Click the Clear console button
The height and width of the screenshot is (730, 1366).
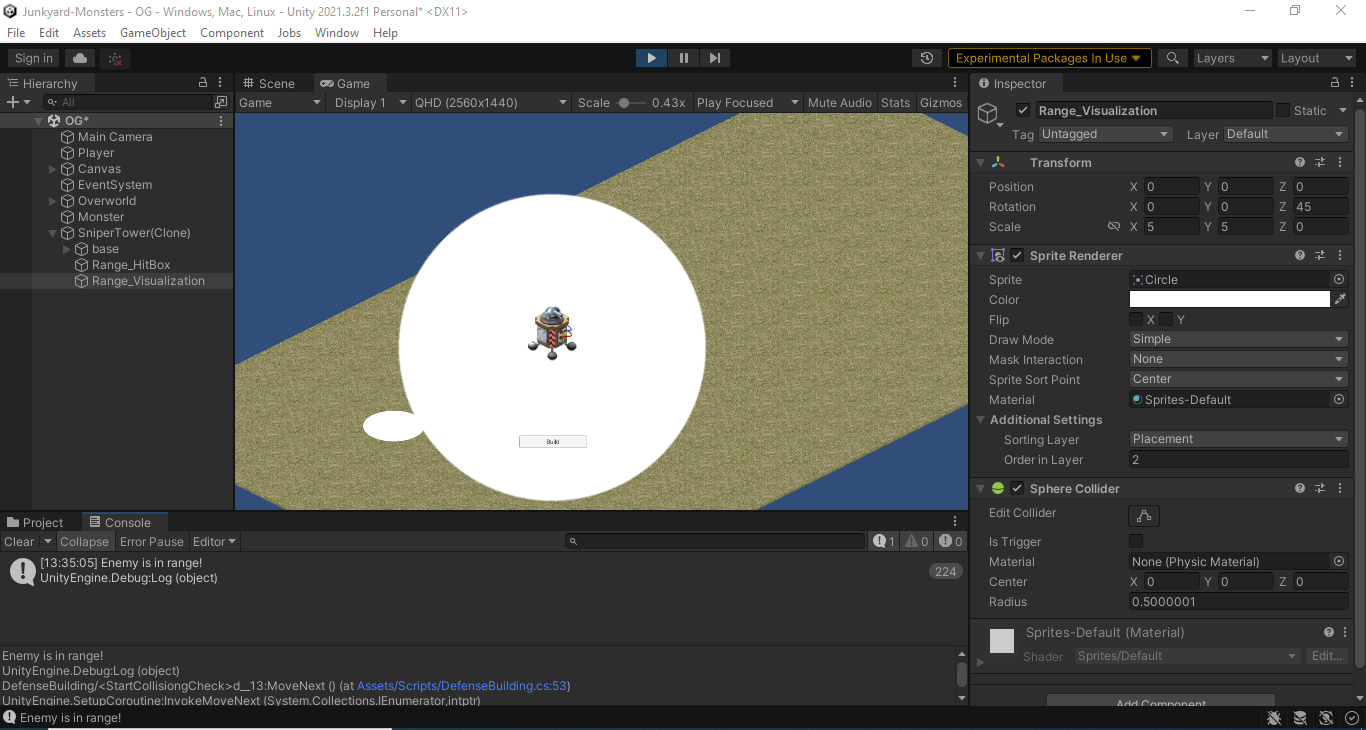pos(19,541)
